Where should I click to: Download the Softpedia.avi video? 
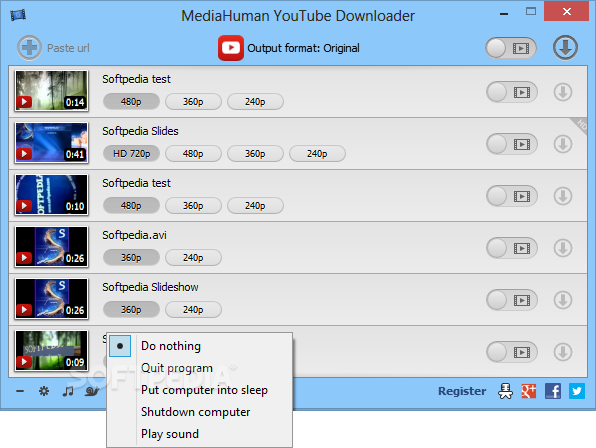pyautogui.click(x=563, y=248)
